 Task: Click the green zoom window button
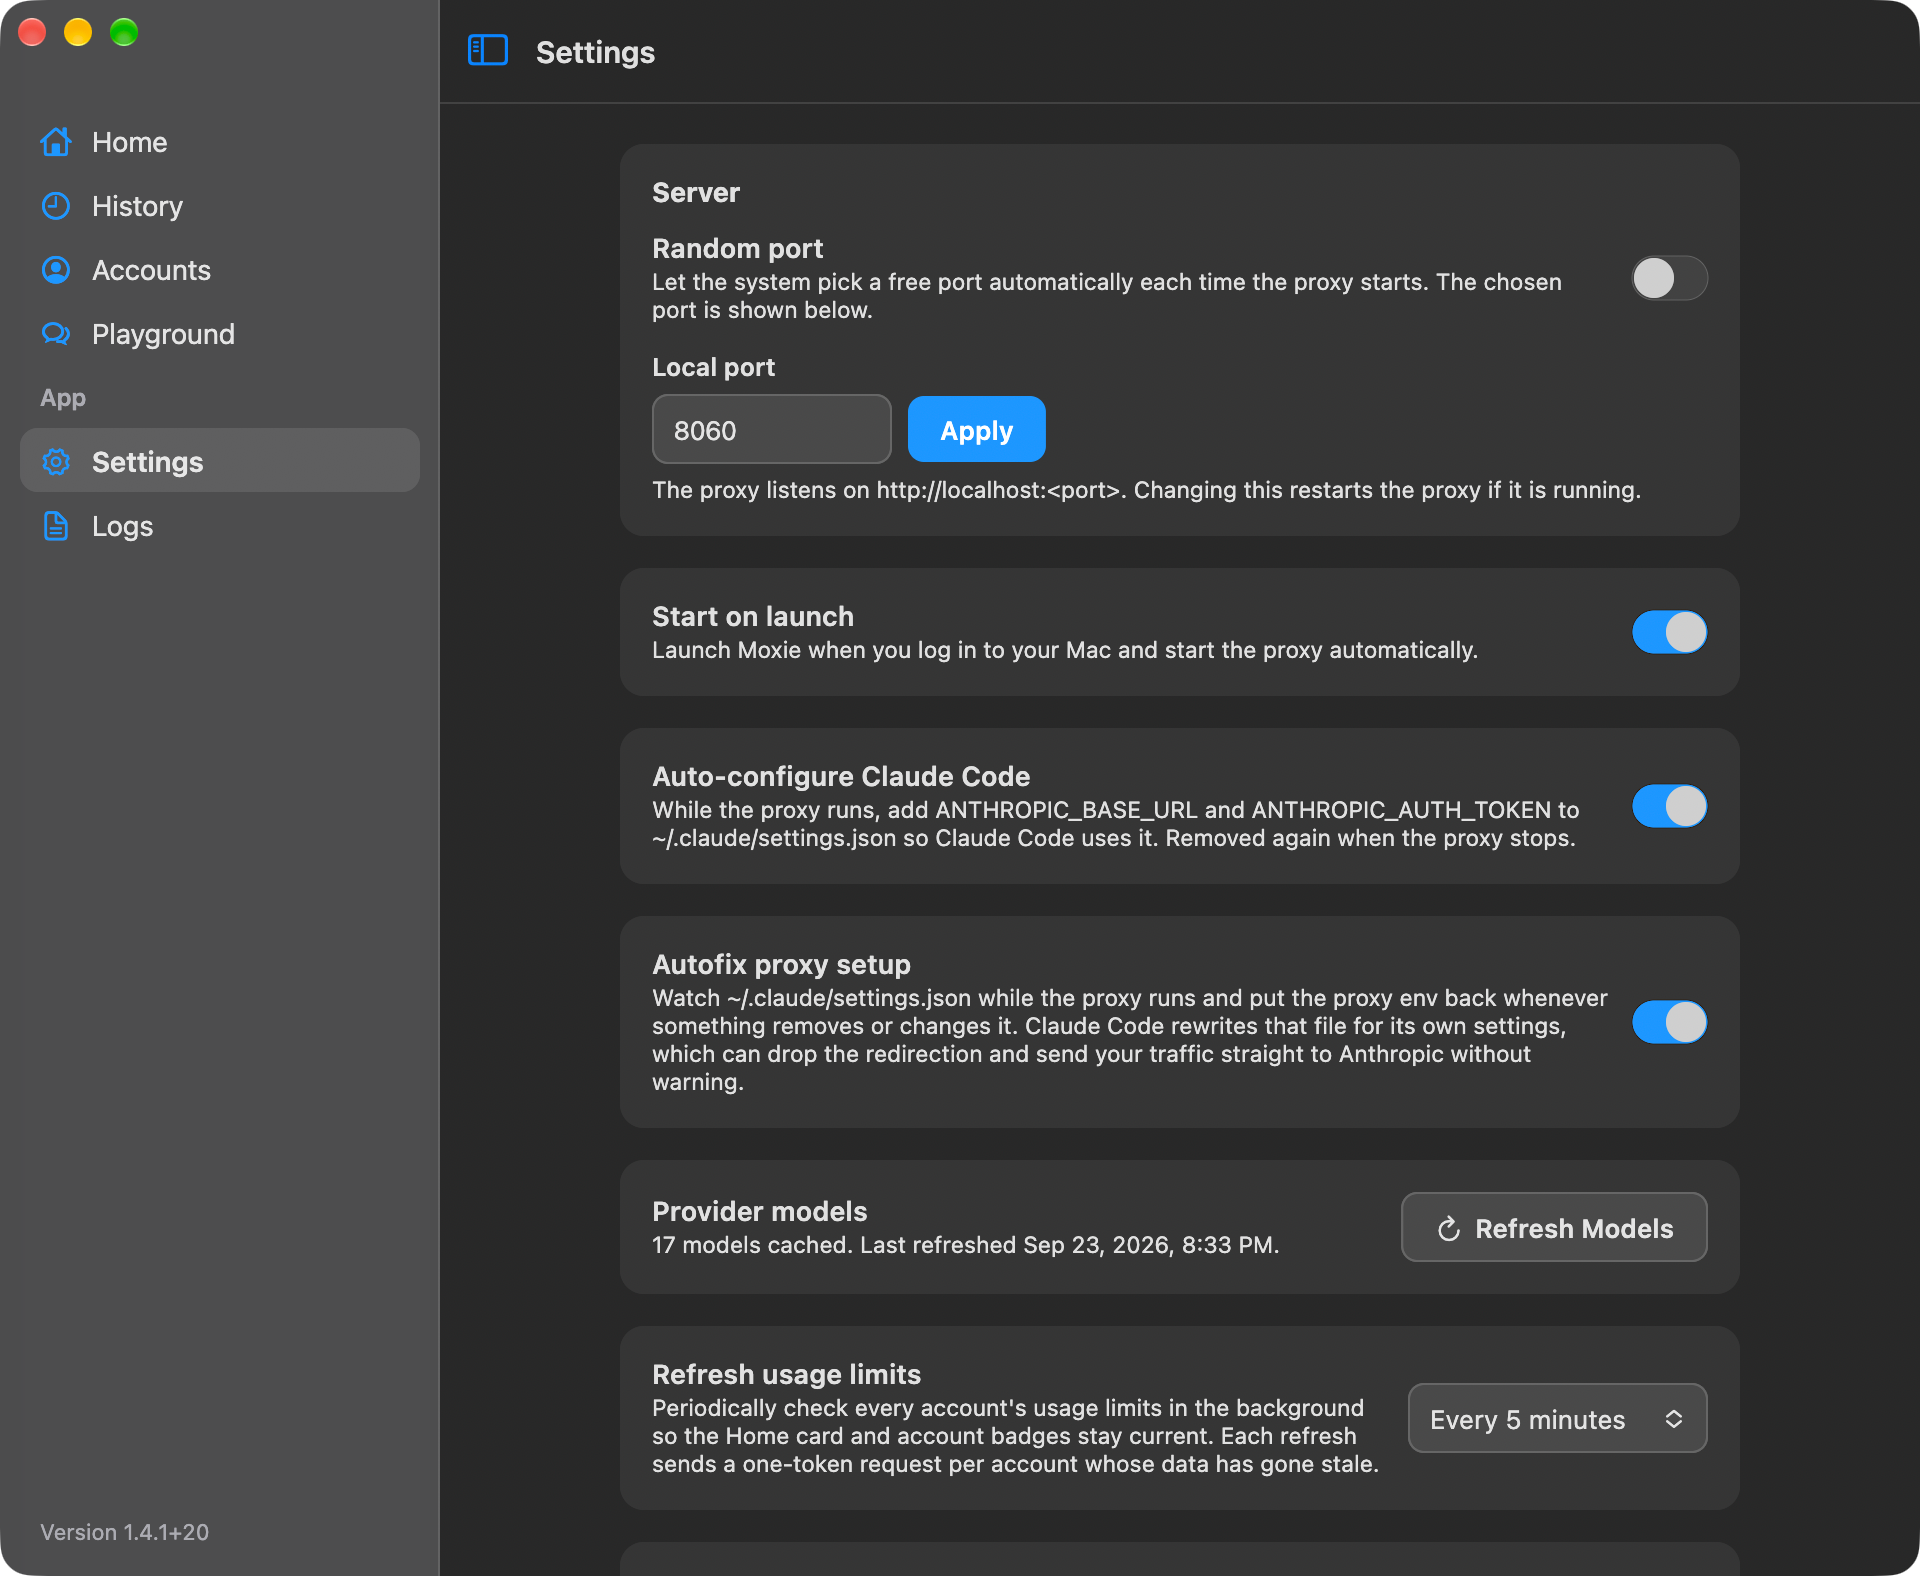click(x=124, y=32)
